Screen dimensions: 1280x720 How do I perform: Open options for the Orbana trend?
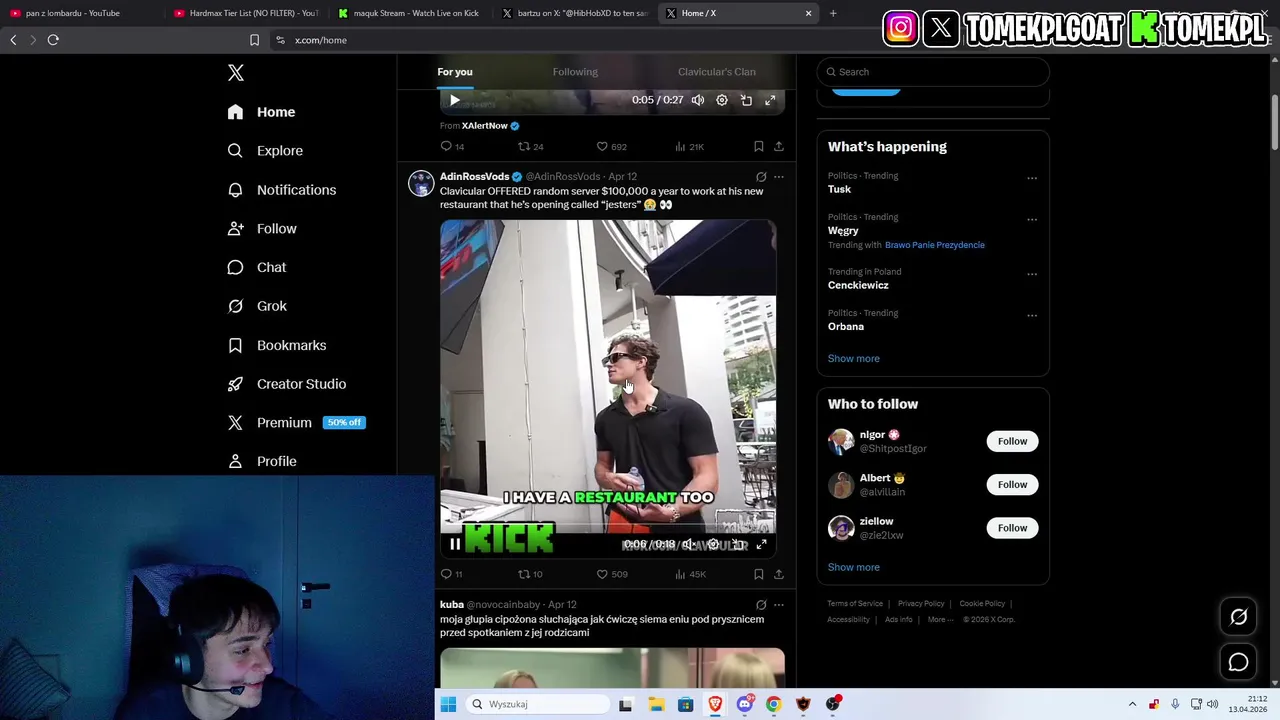tap(1032, 315)
